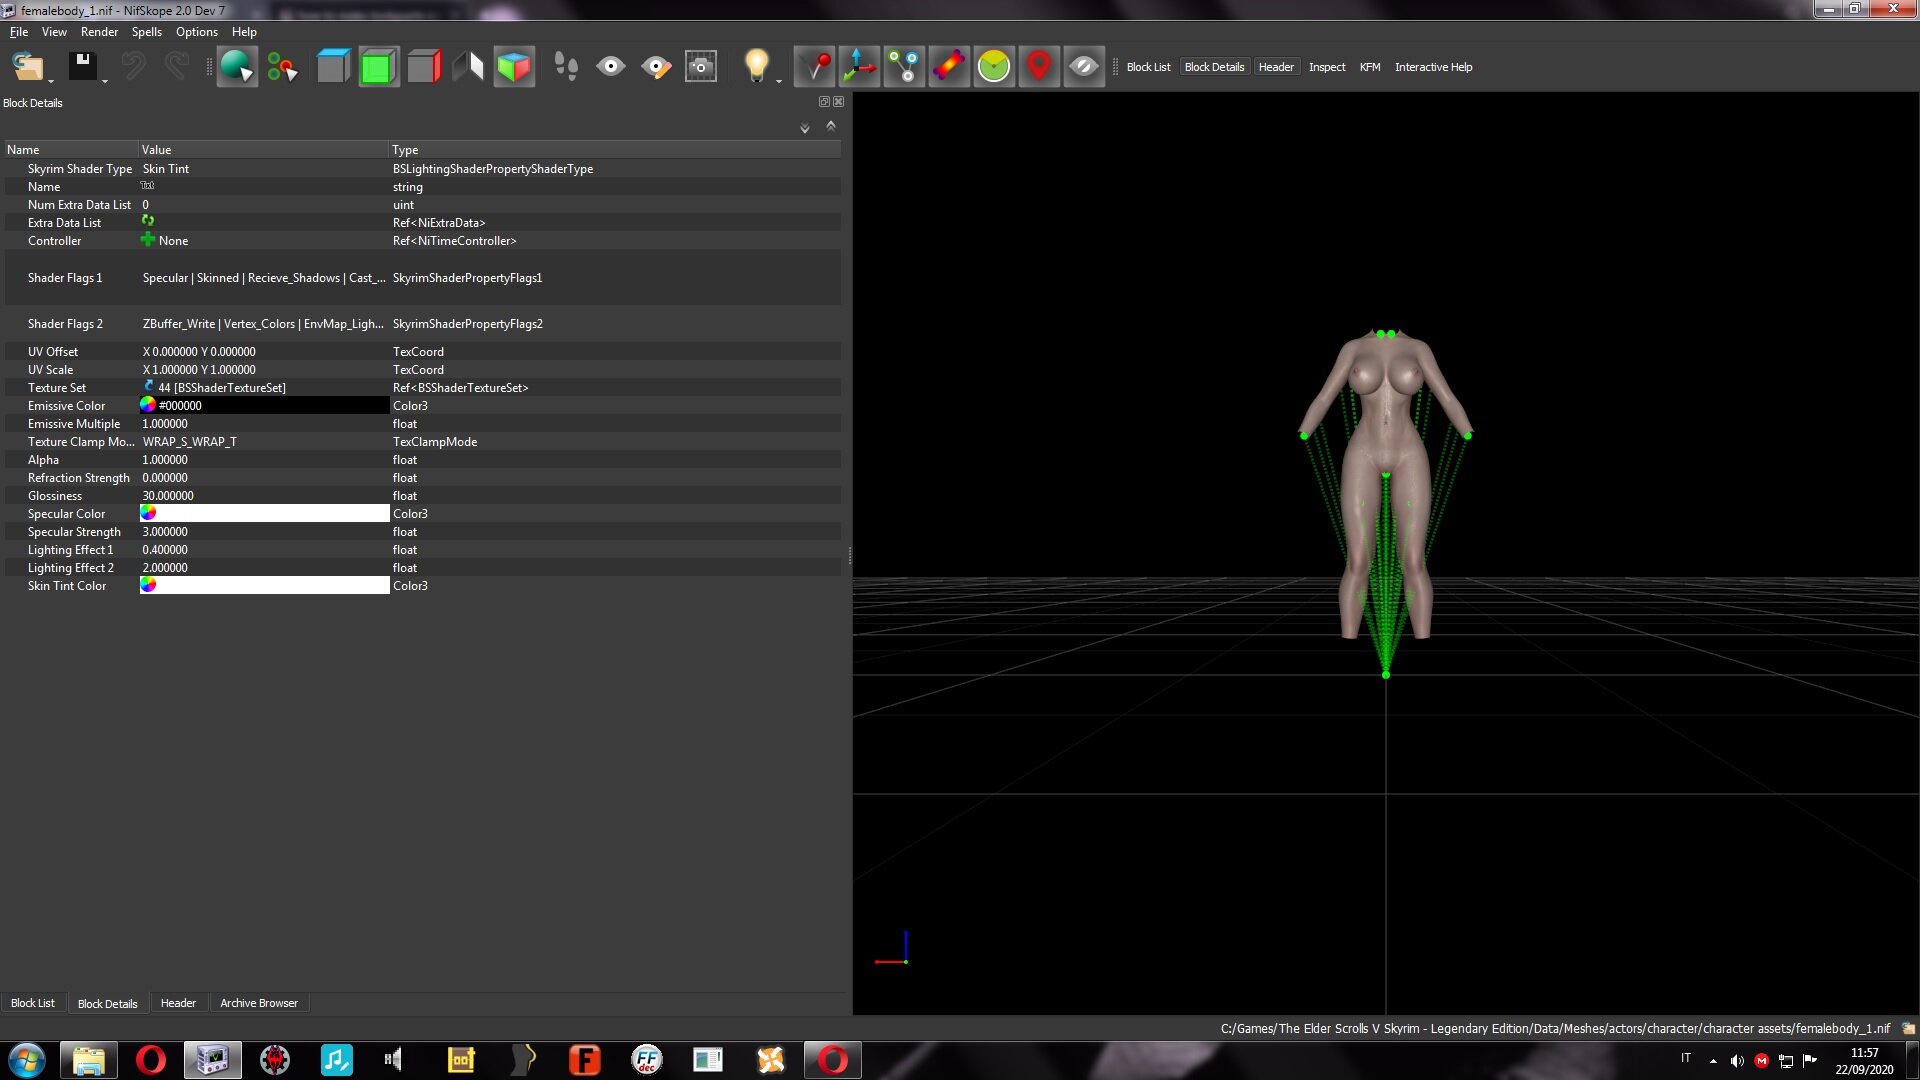Click the Controller green plus icon

tap(148, 240)
